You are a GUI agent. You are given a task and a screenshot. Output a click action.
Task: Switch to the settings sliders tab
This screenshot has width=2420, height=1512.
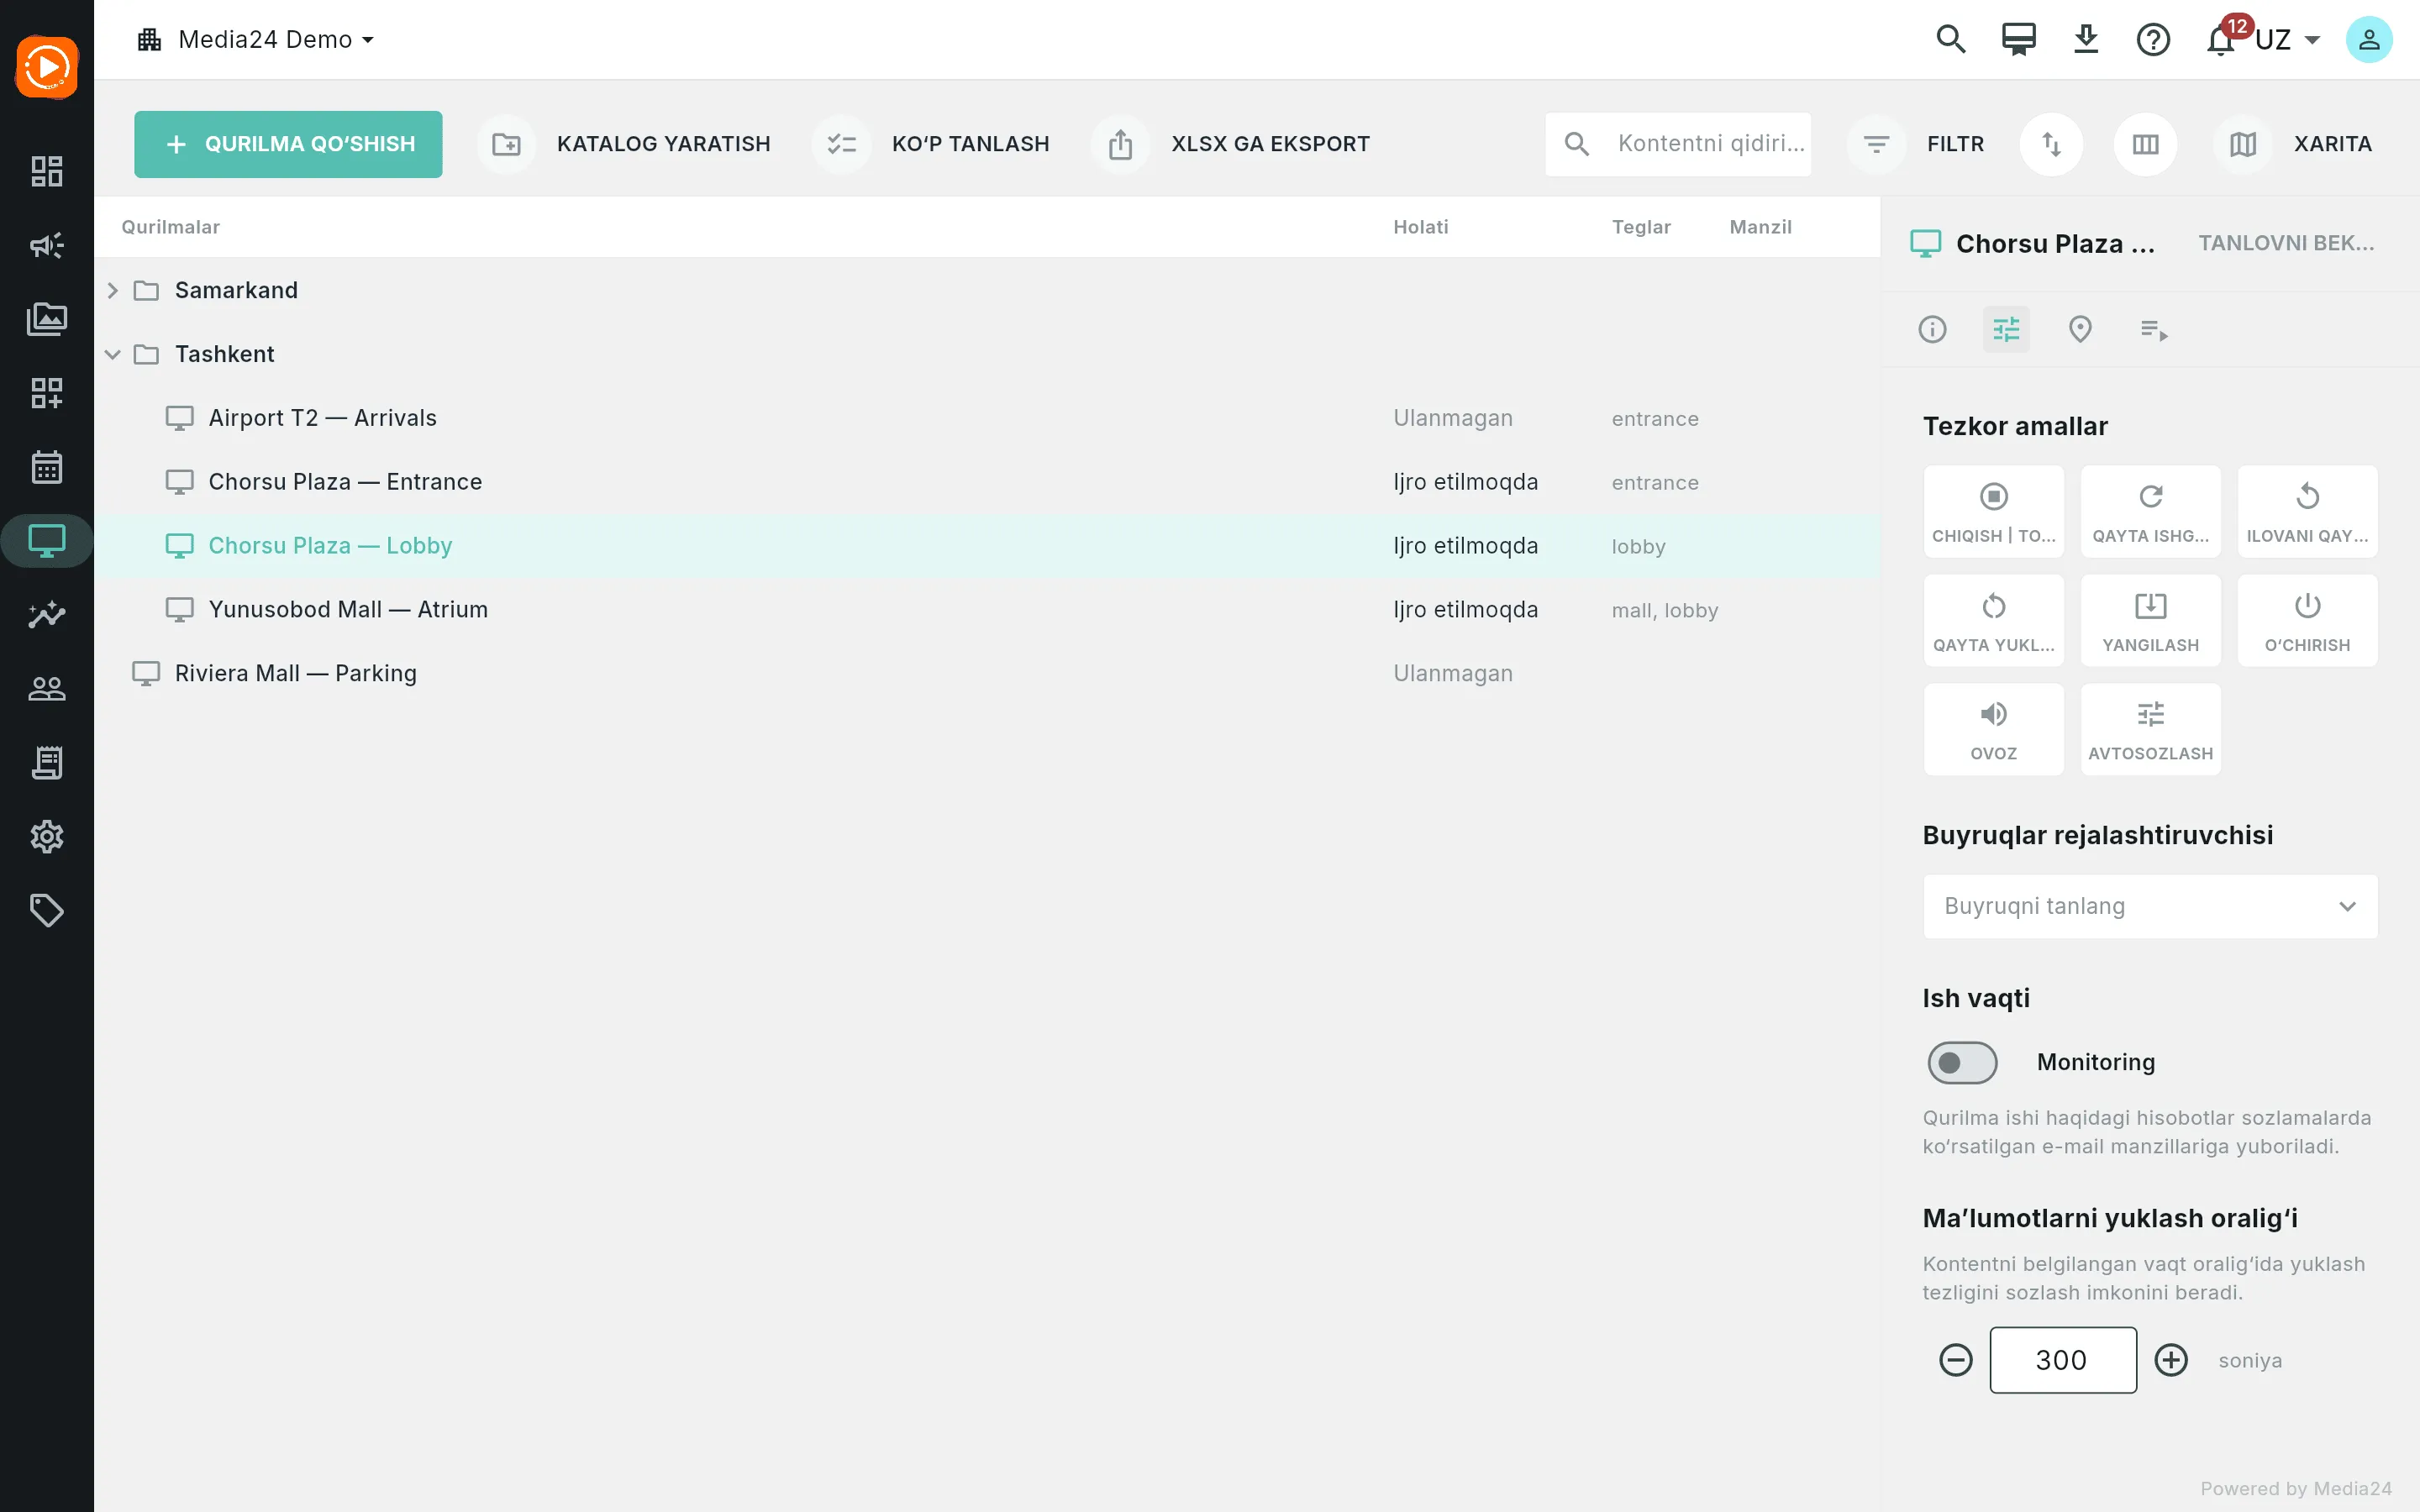pyautogui.click(x=2006, y=329)
